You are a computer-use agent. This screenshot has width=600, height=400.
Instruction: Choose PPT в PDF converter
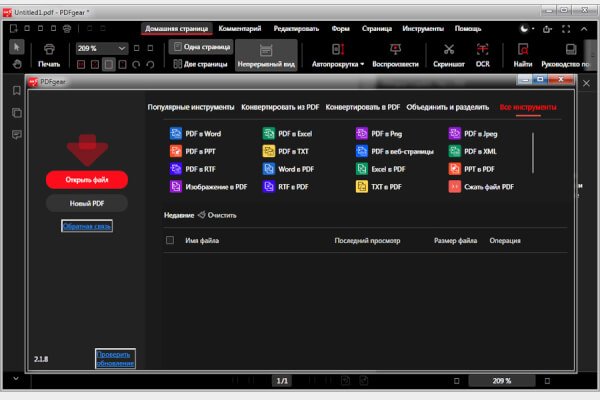(x=471, y=169)
